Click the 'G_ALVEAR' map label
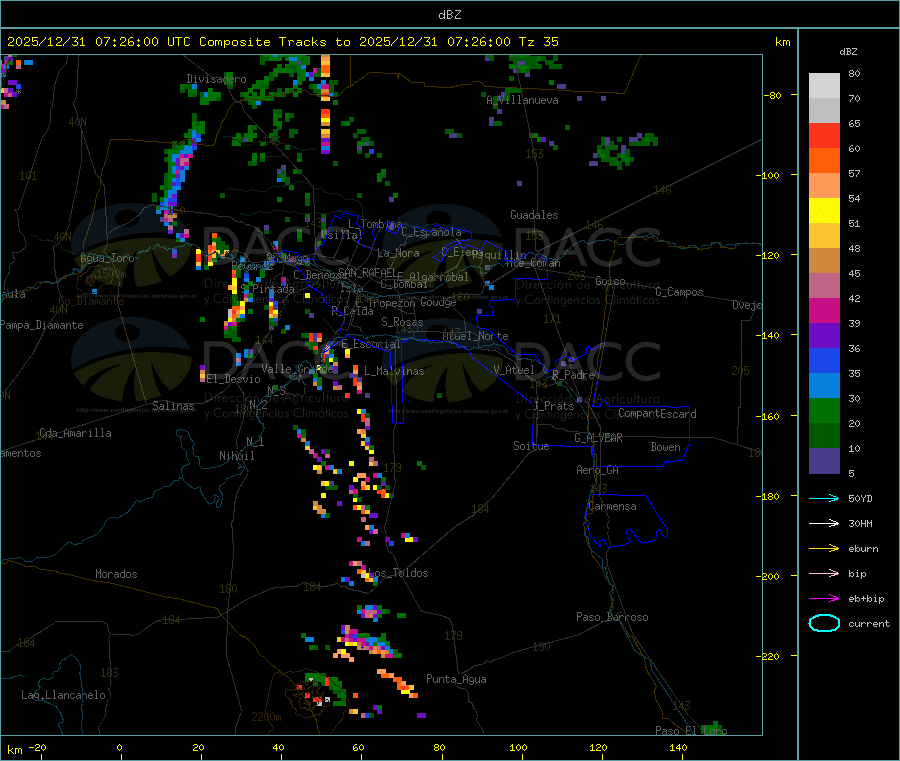900x761 pixels. pos(599,438)
